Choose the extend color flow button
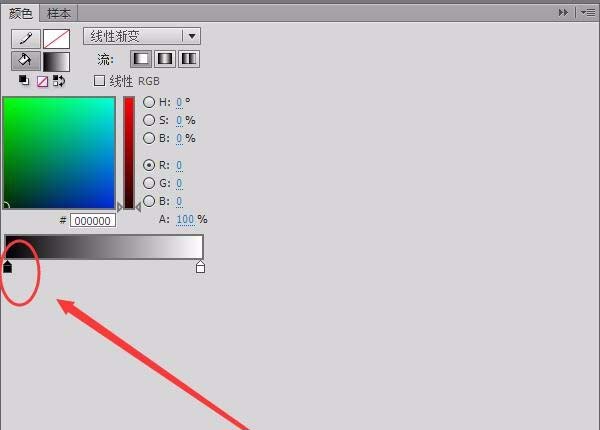 141,59
